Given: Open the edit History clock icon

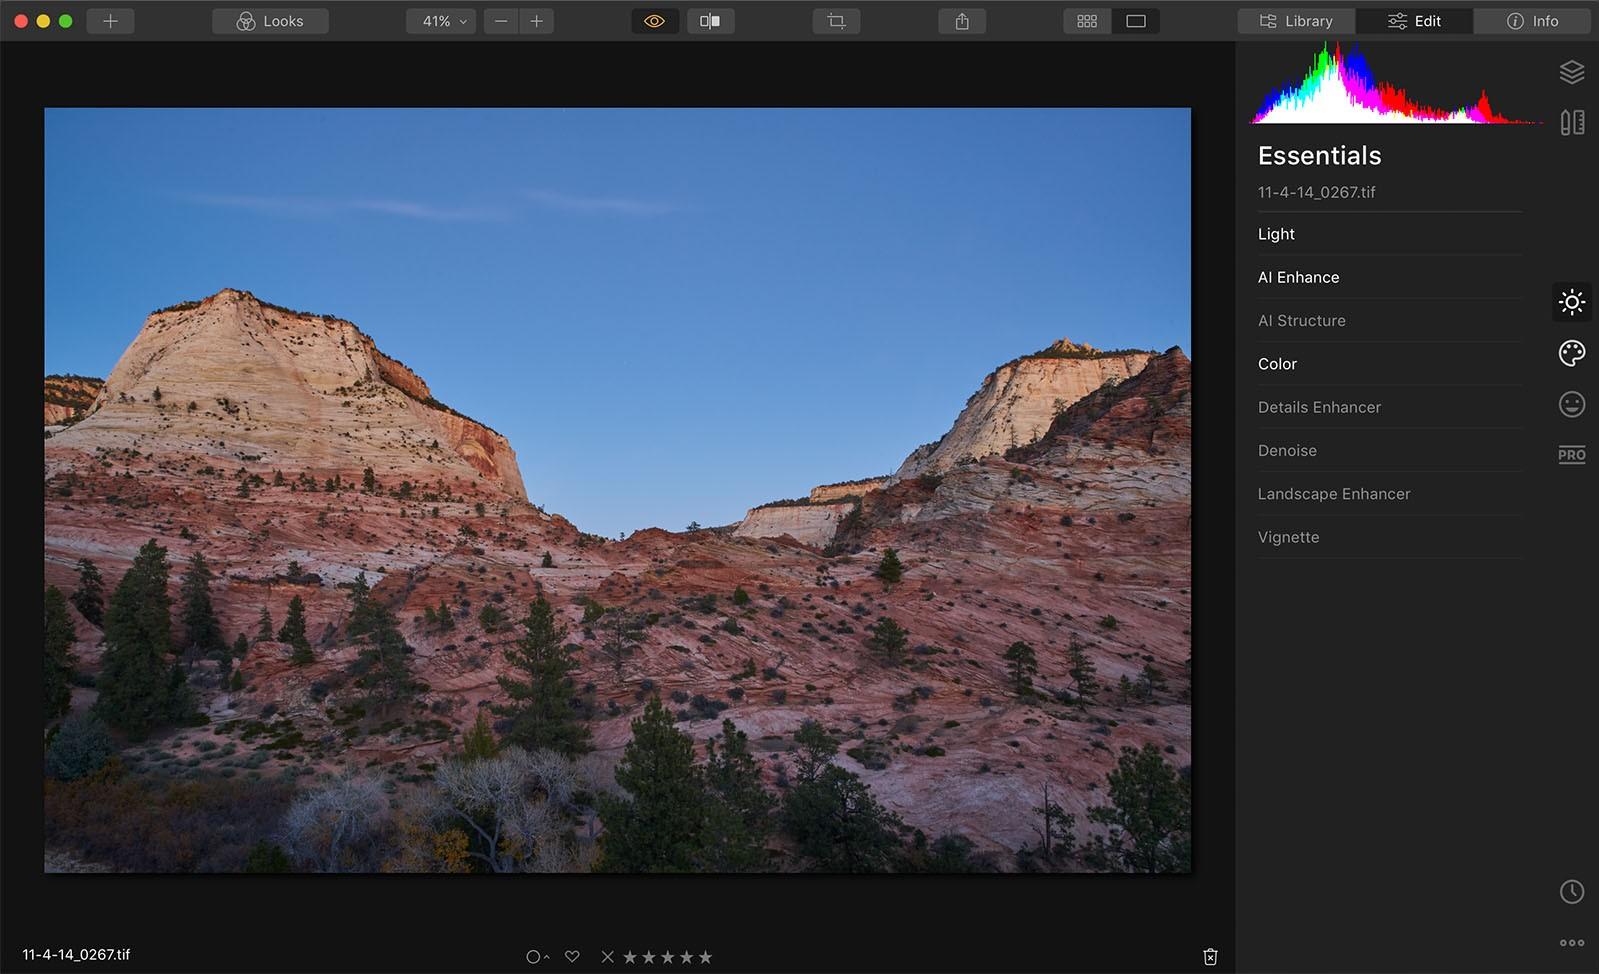Looking at the screenshot, I should pos(1571,891).
